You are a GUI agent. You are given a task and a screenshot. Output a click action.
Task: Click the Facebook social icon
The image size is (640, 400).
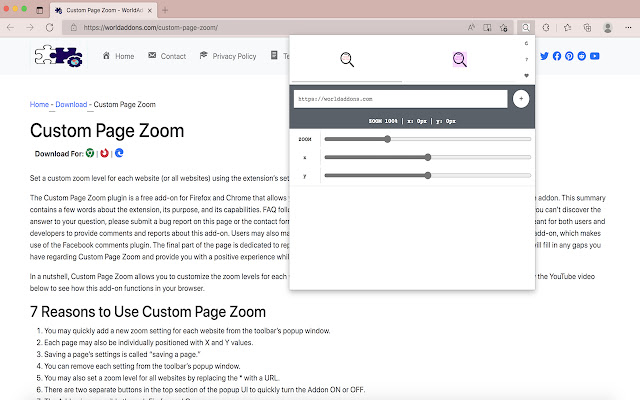[557, 56]
